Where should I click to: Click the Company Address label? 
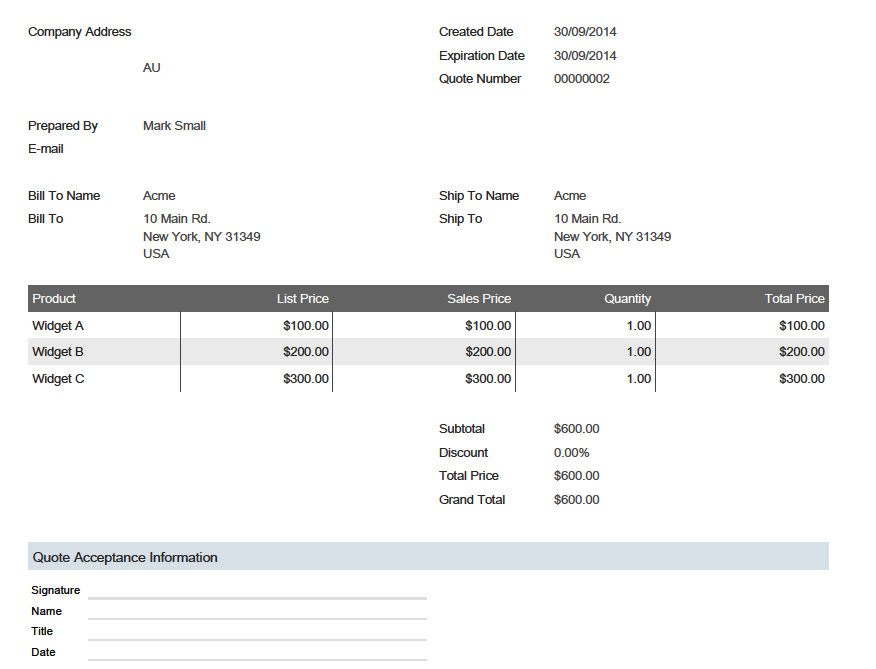pos(79,31)
